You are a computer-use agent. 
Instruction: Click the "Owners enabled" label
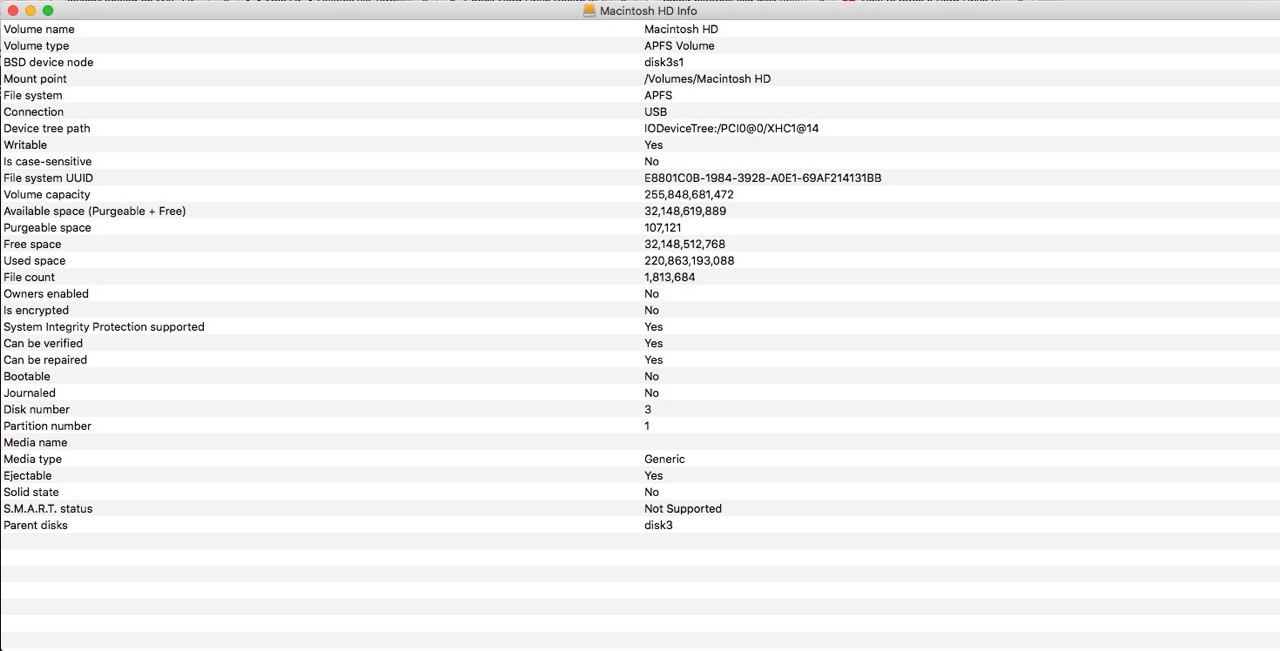tap(46, 294)
